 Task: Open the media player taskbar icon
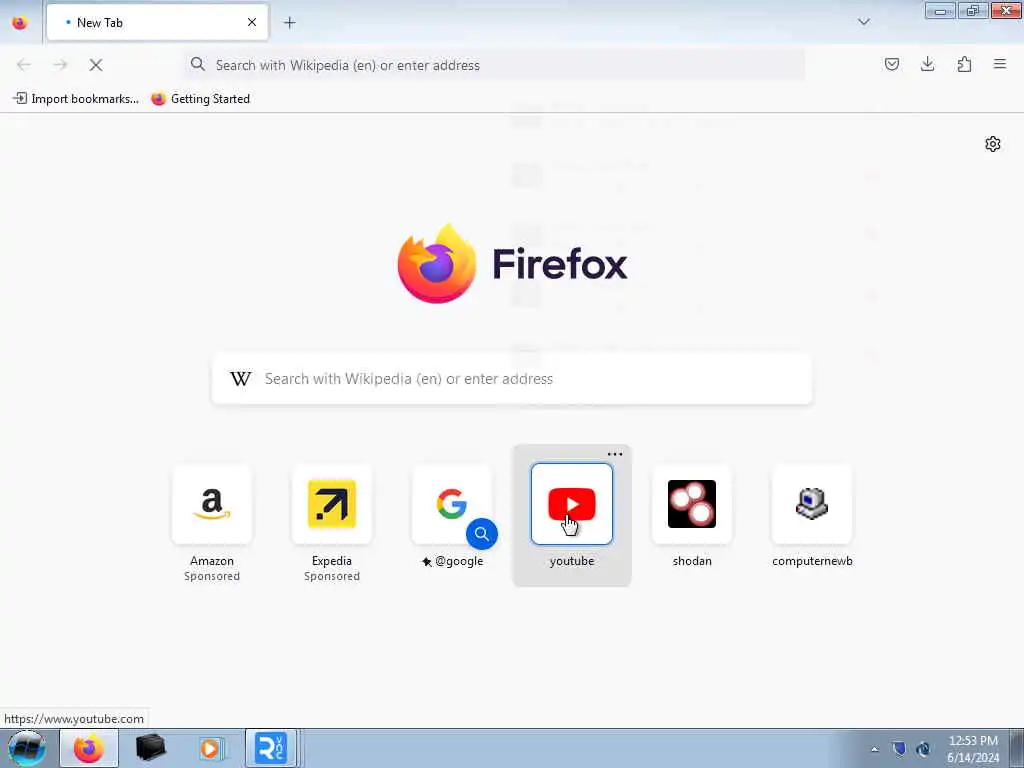[210, 748]
